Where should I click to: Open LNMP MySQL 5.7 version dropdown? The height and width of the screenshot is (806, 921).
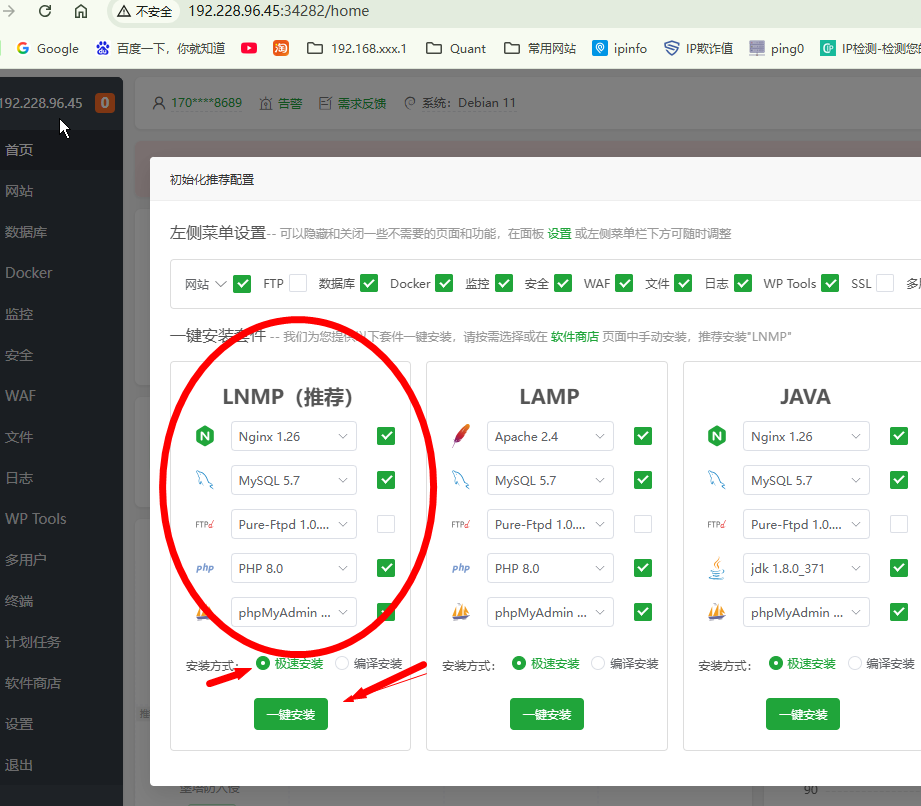tap(294, 481)
